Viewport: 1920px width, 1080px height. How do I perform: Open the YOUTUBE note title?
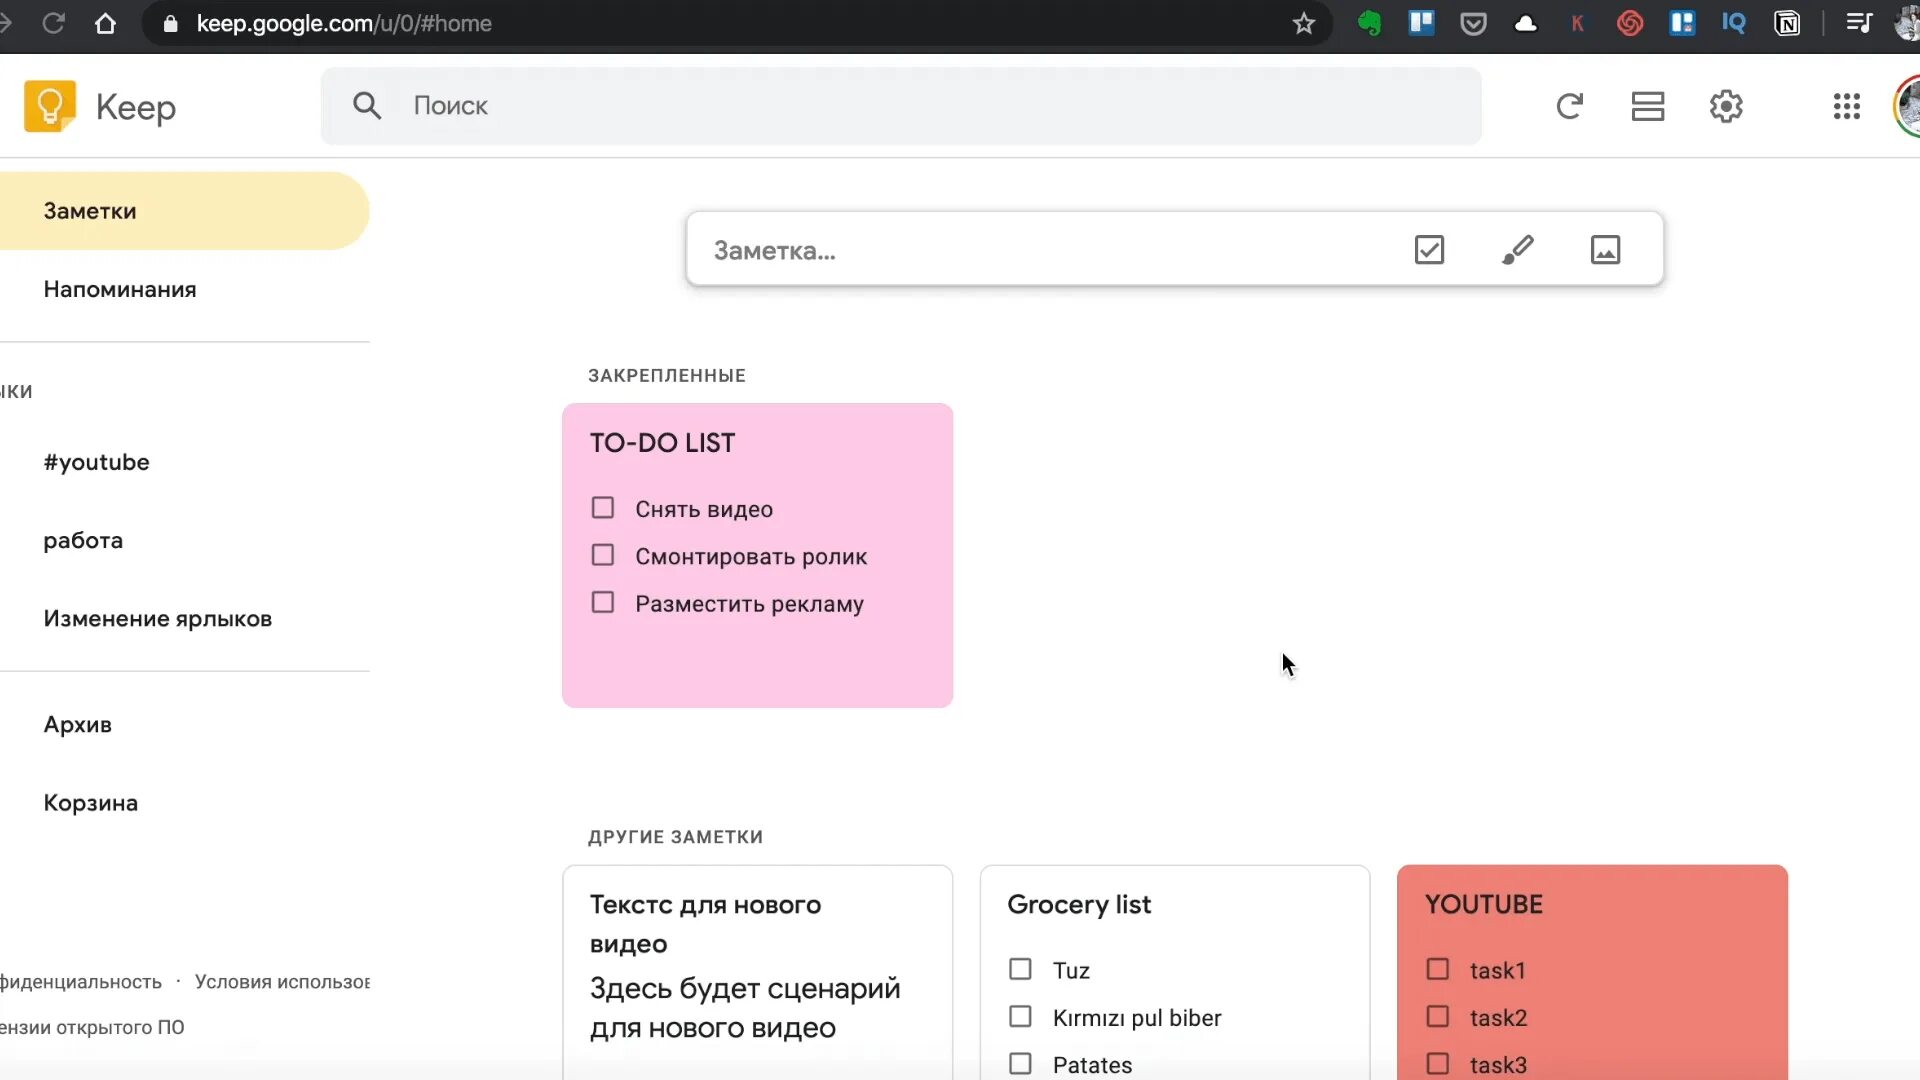1484,904
